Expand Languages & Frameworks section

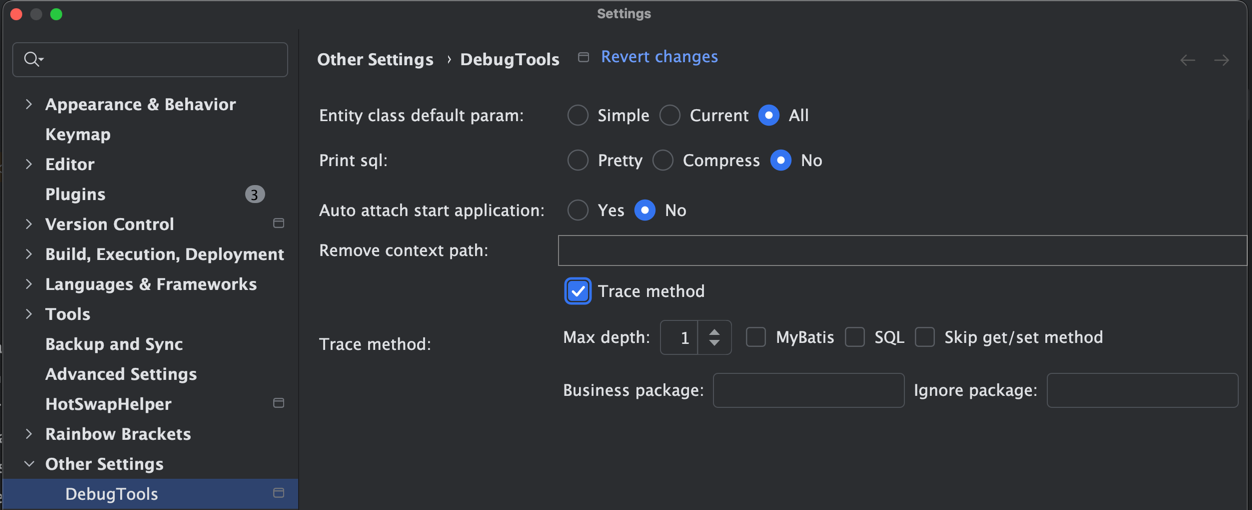(x=28, y=284)
